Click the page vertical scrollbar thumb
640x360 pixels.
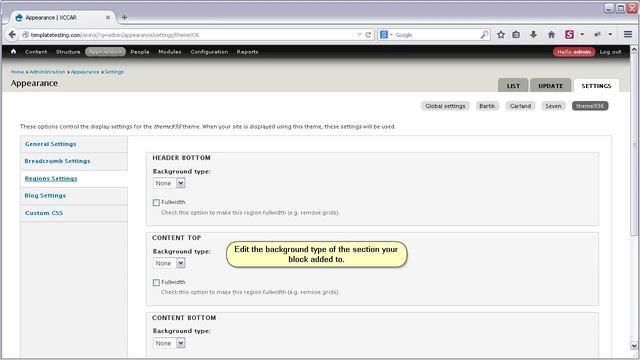pyautogui.click(x=634, y=145)
